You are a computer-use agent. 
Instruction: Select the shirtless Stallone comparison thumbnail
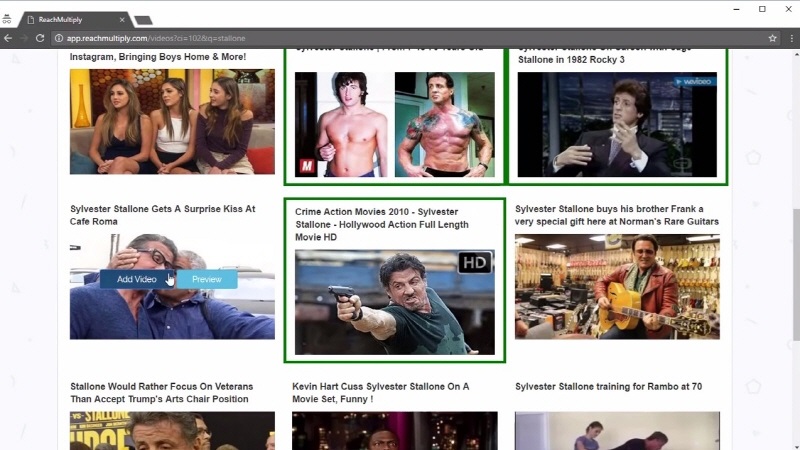pos(395,124)
